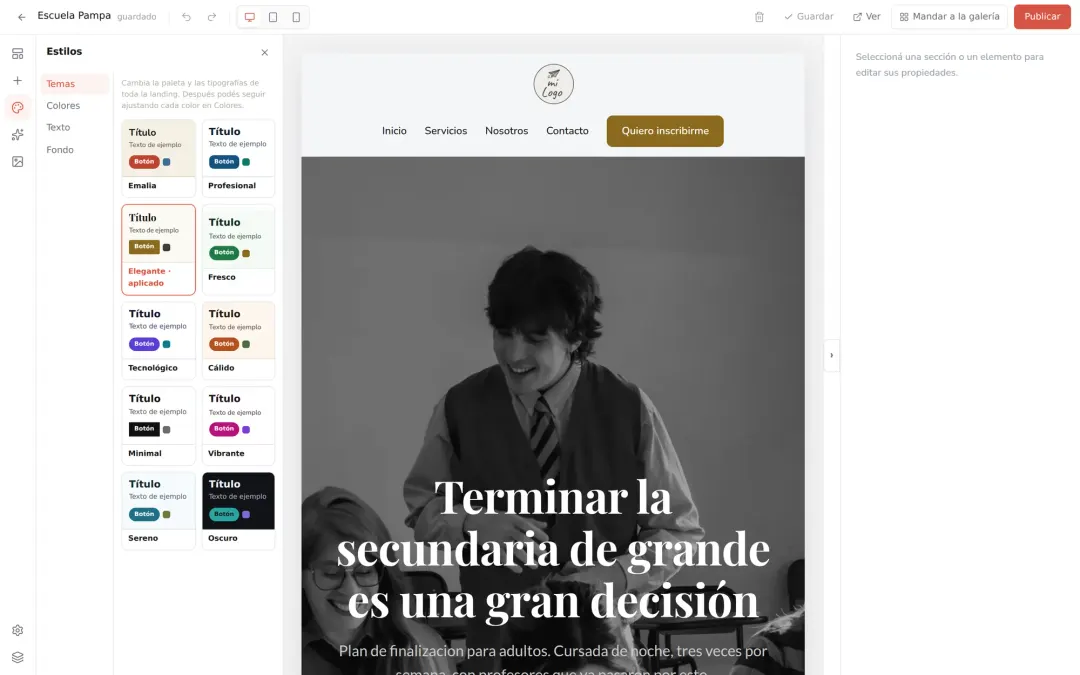This screenshot has height=675, width=1080.
Task: Click the plus add-element icon
Action: (18, 81)
